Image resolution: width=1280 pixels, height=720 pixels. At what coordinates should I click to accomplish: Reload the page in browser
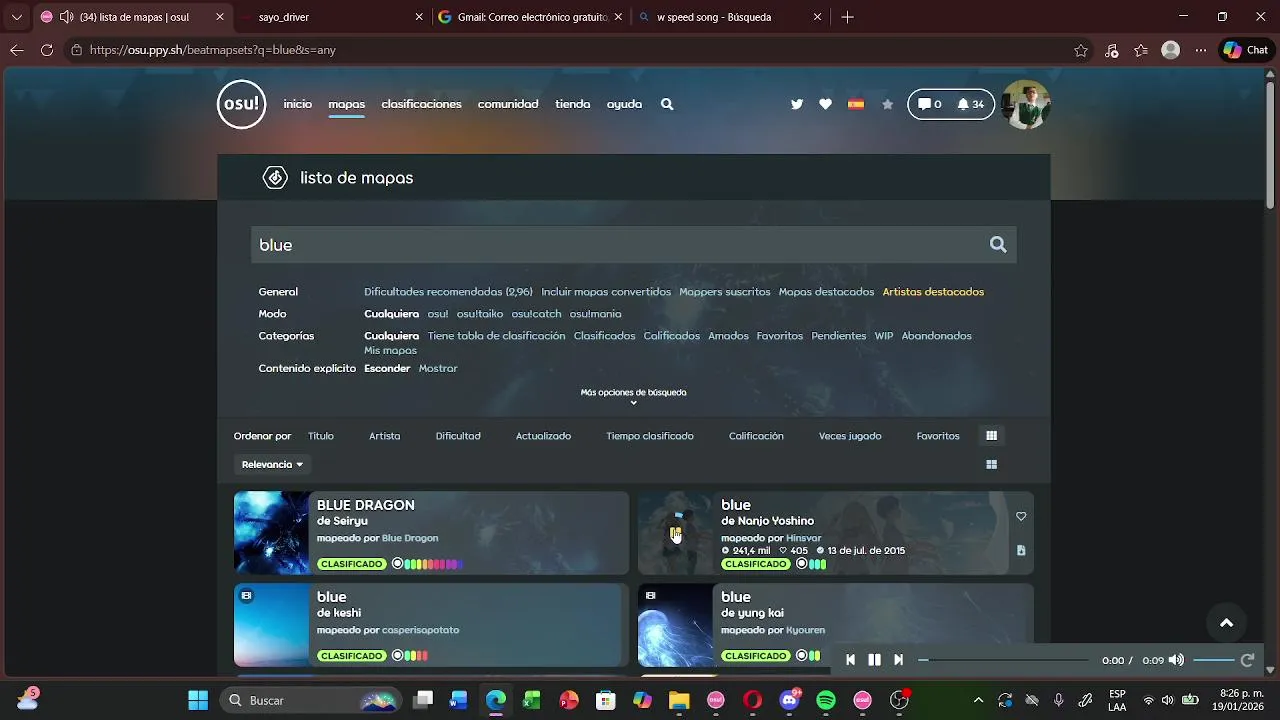click(47, 50)
